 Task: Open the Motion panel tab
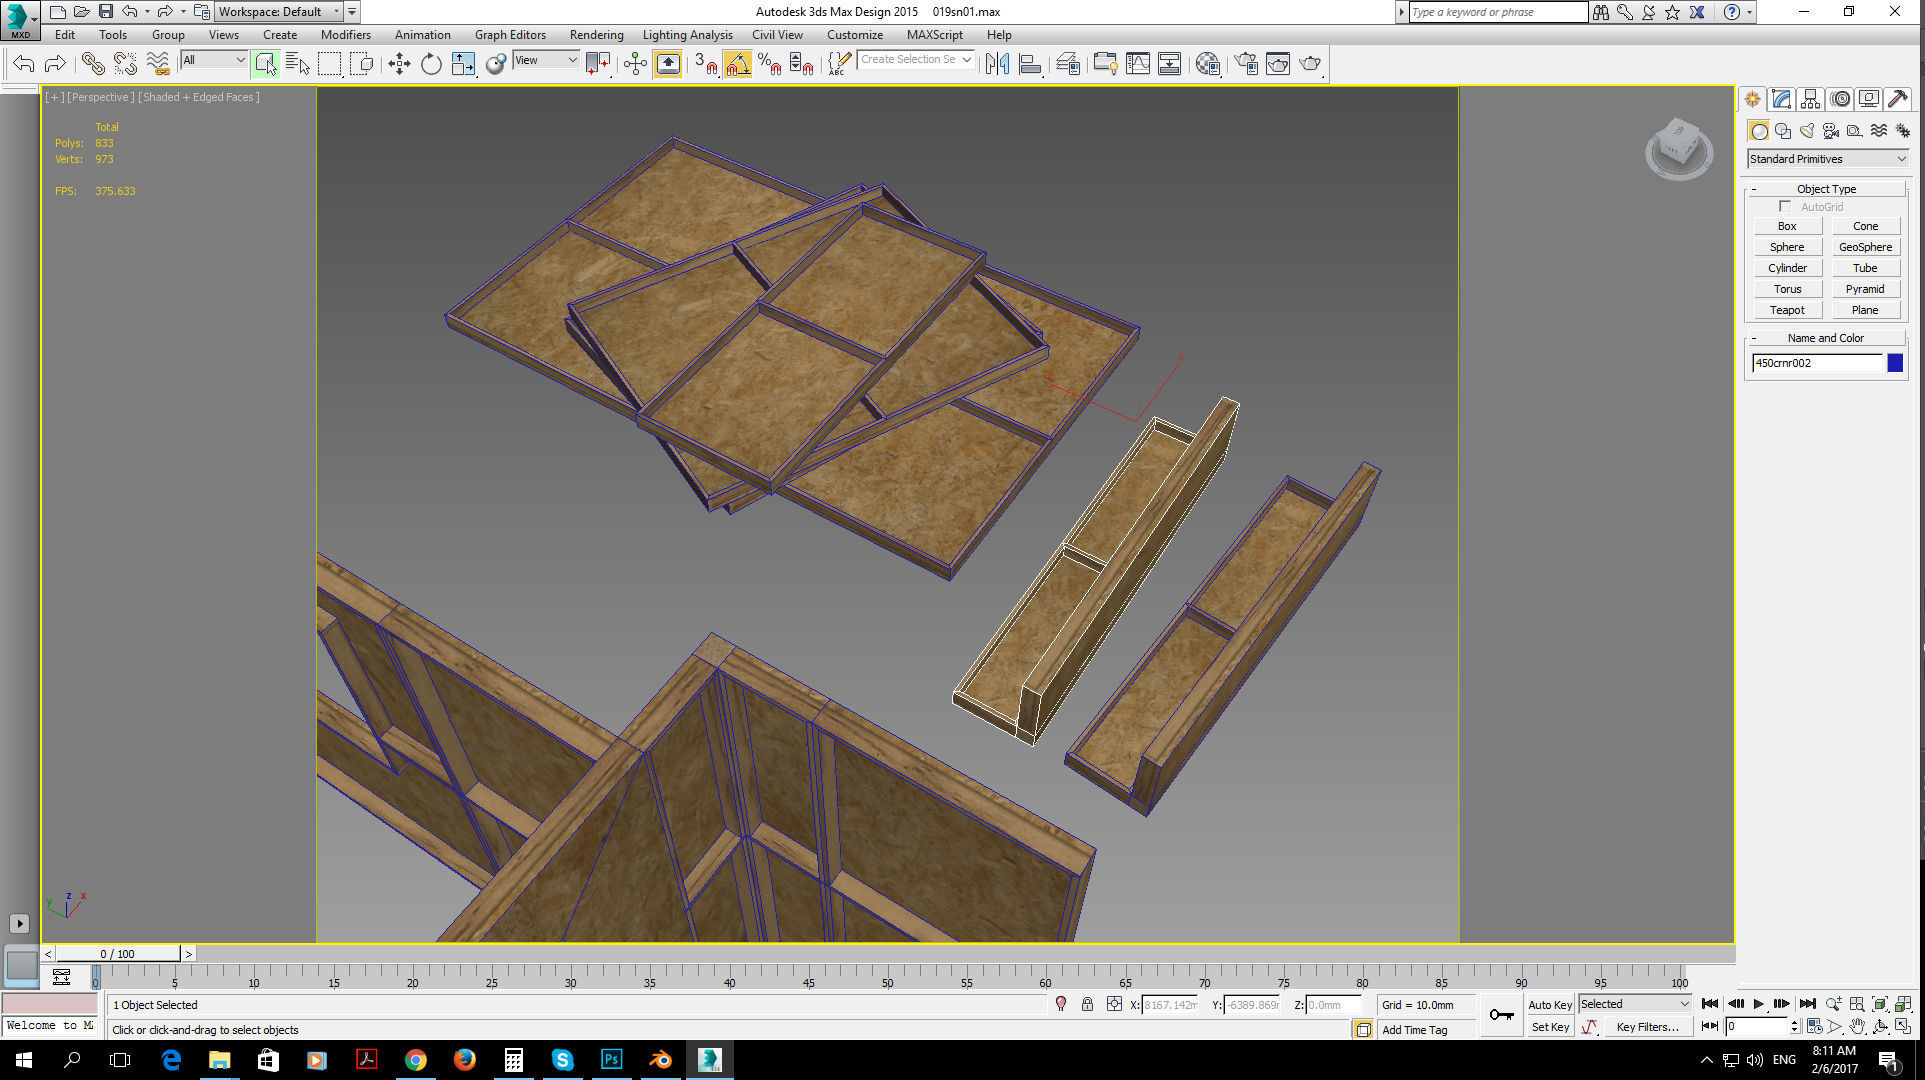(x=1840, y=99)
